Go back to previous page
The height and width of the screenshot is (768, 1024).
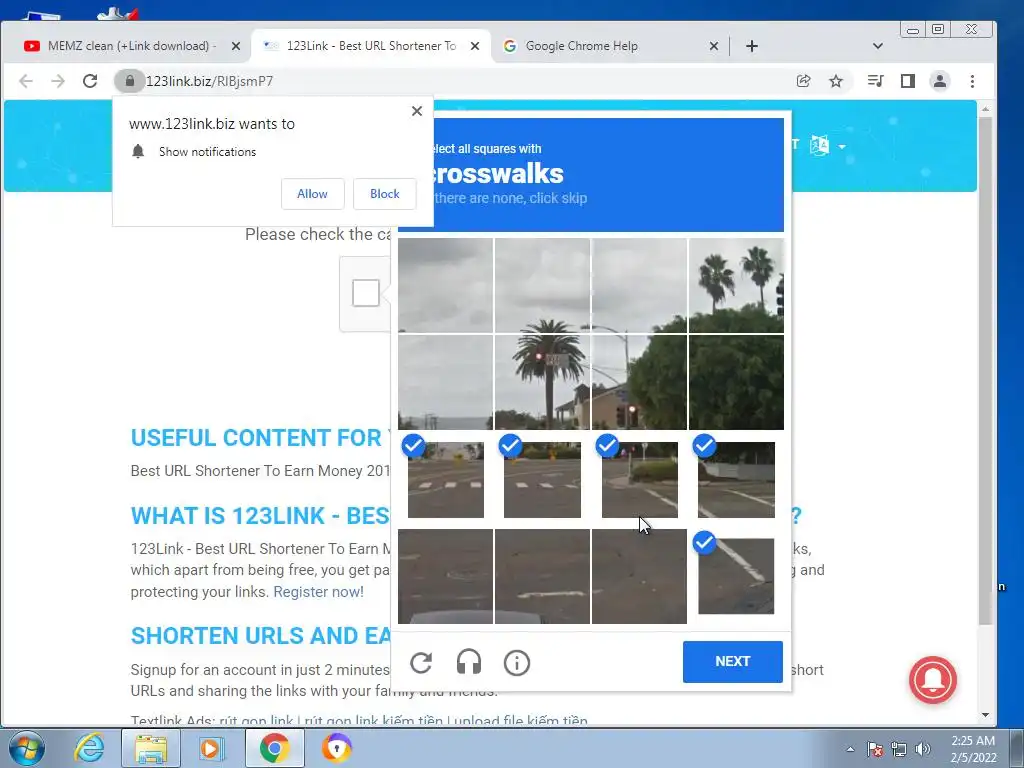[x=26, y=81]
